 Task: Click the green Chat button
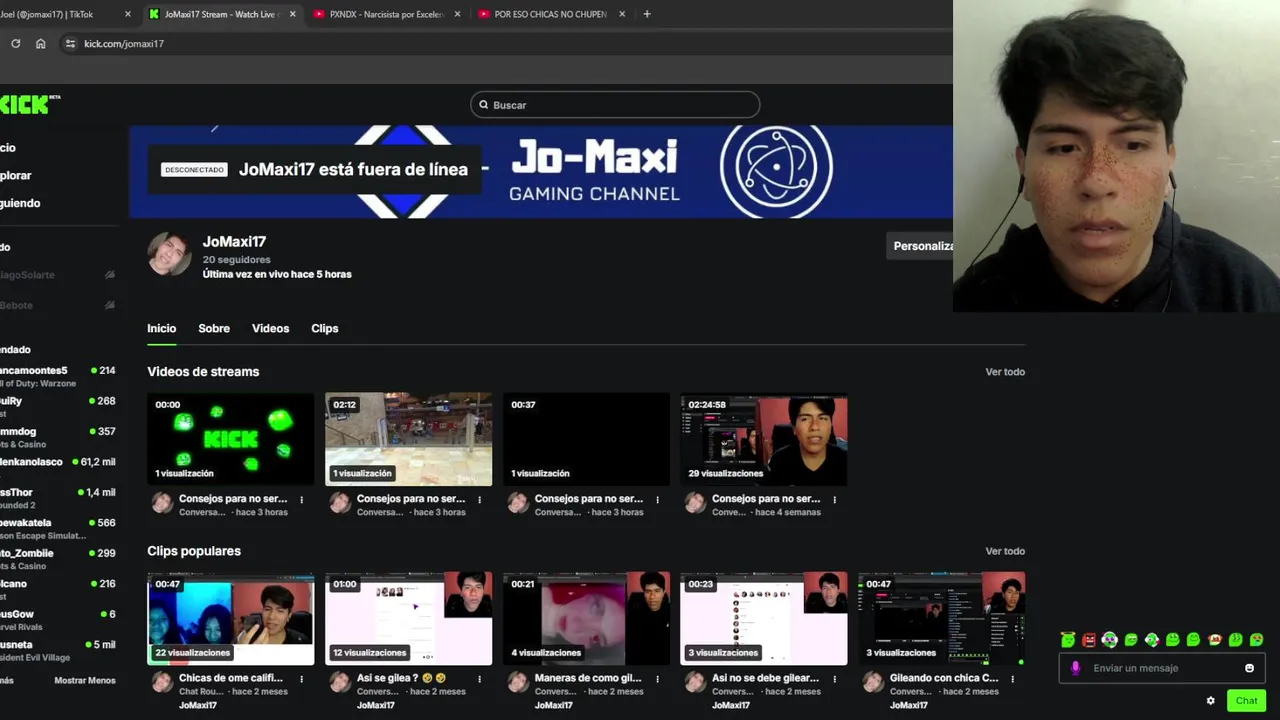(x=1246, y=701)
